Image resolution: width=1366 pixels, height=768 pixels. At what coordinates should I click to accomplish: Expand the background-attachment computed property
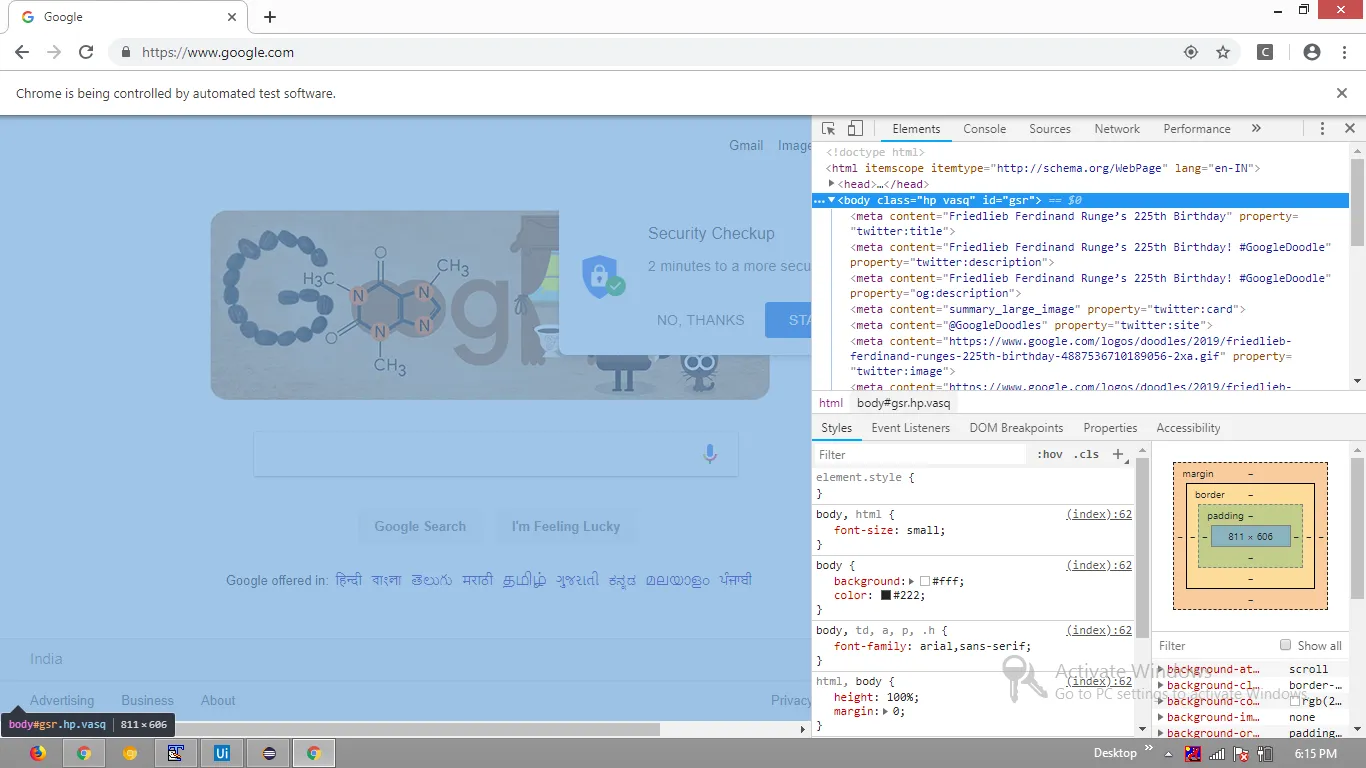pos(1161,670)
